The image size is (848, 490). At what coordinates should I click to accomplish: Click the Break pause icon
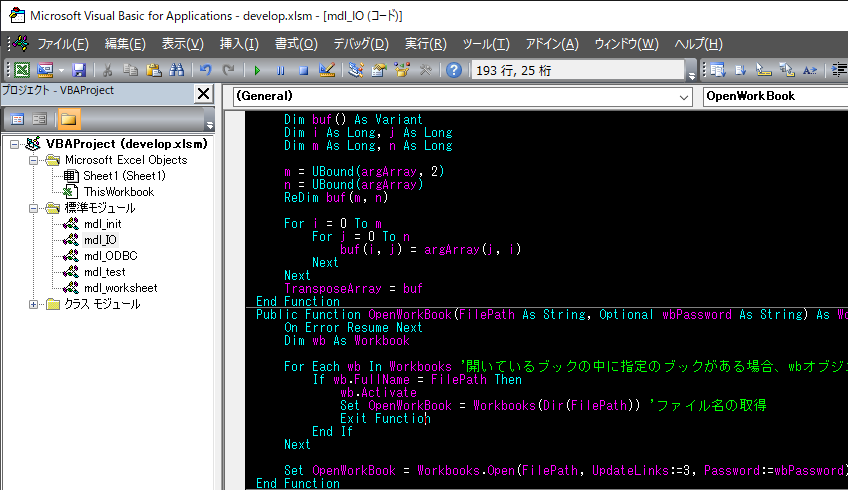click(x=280, y=70)
